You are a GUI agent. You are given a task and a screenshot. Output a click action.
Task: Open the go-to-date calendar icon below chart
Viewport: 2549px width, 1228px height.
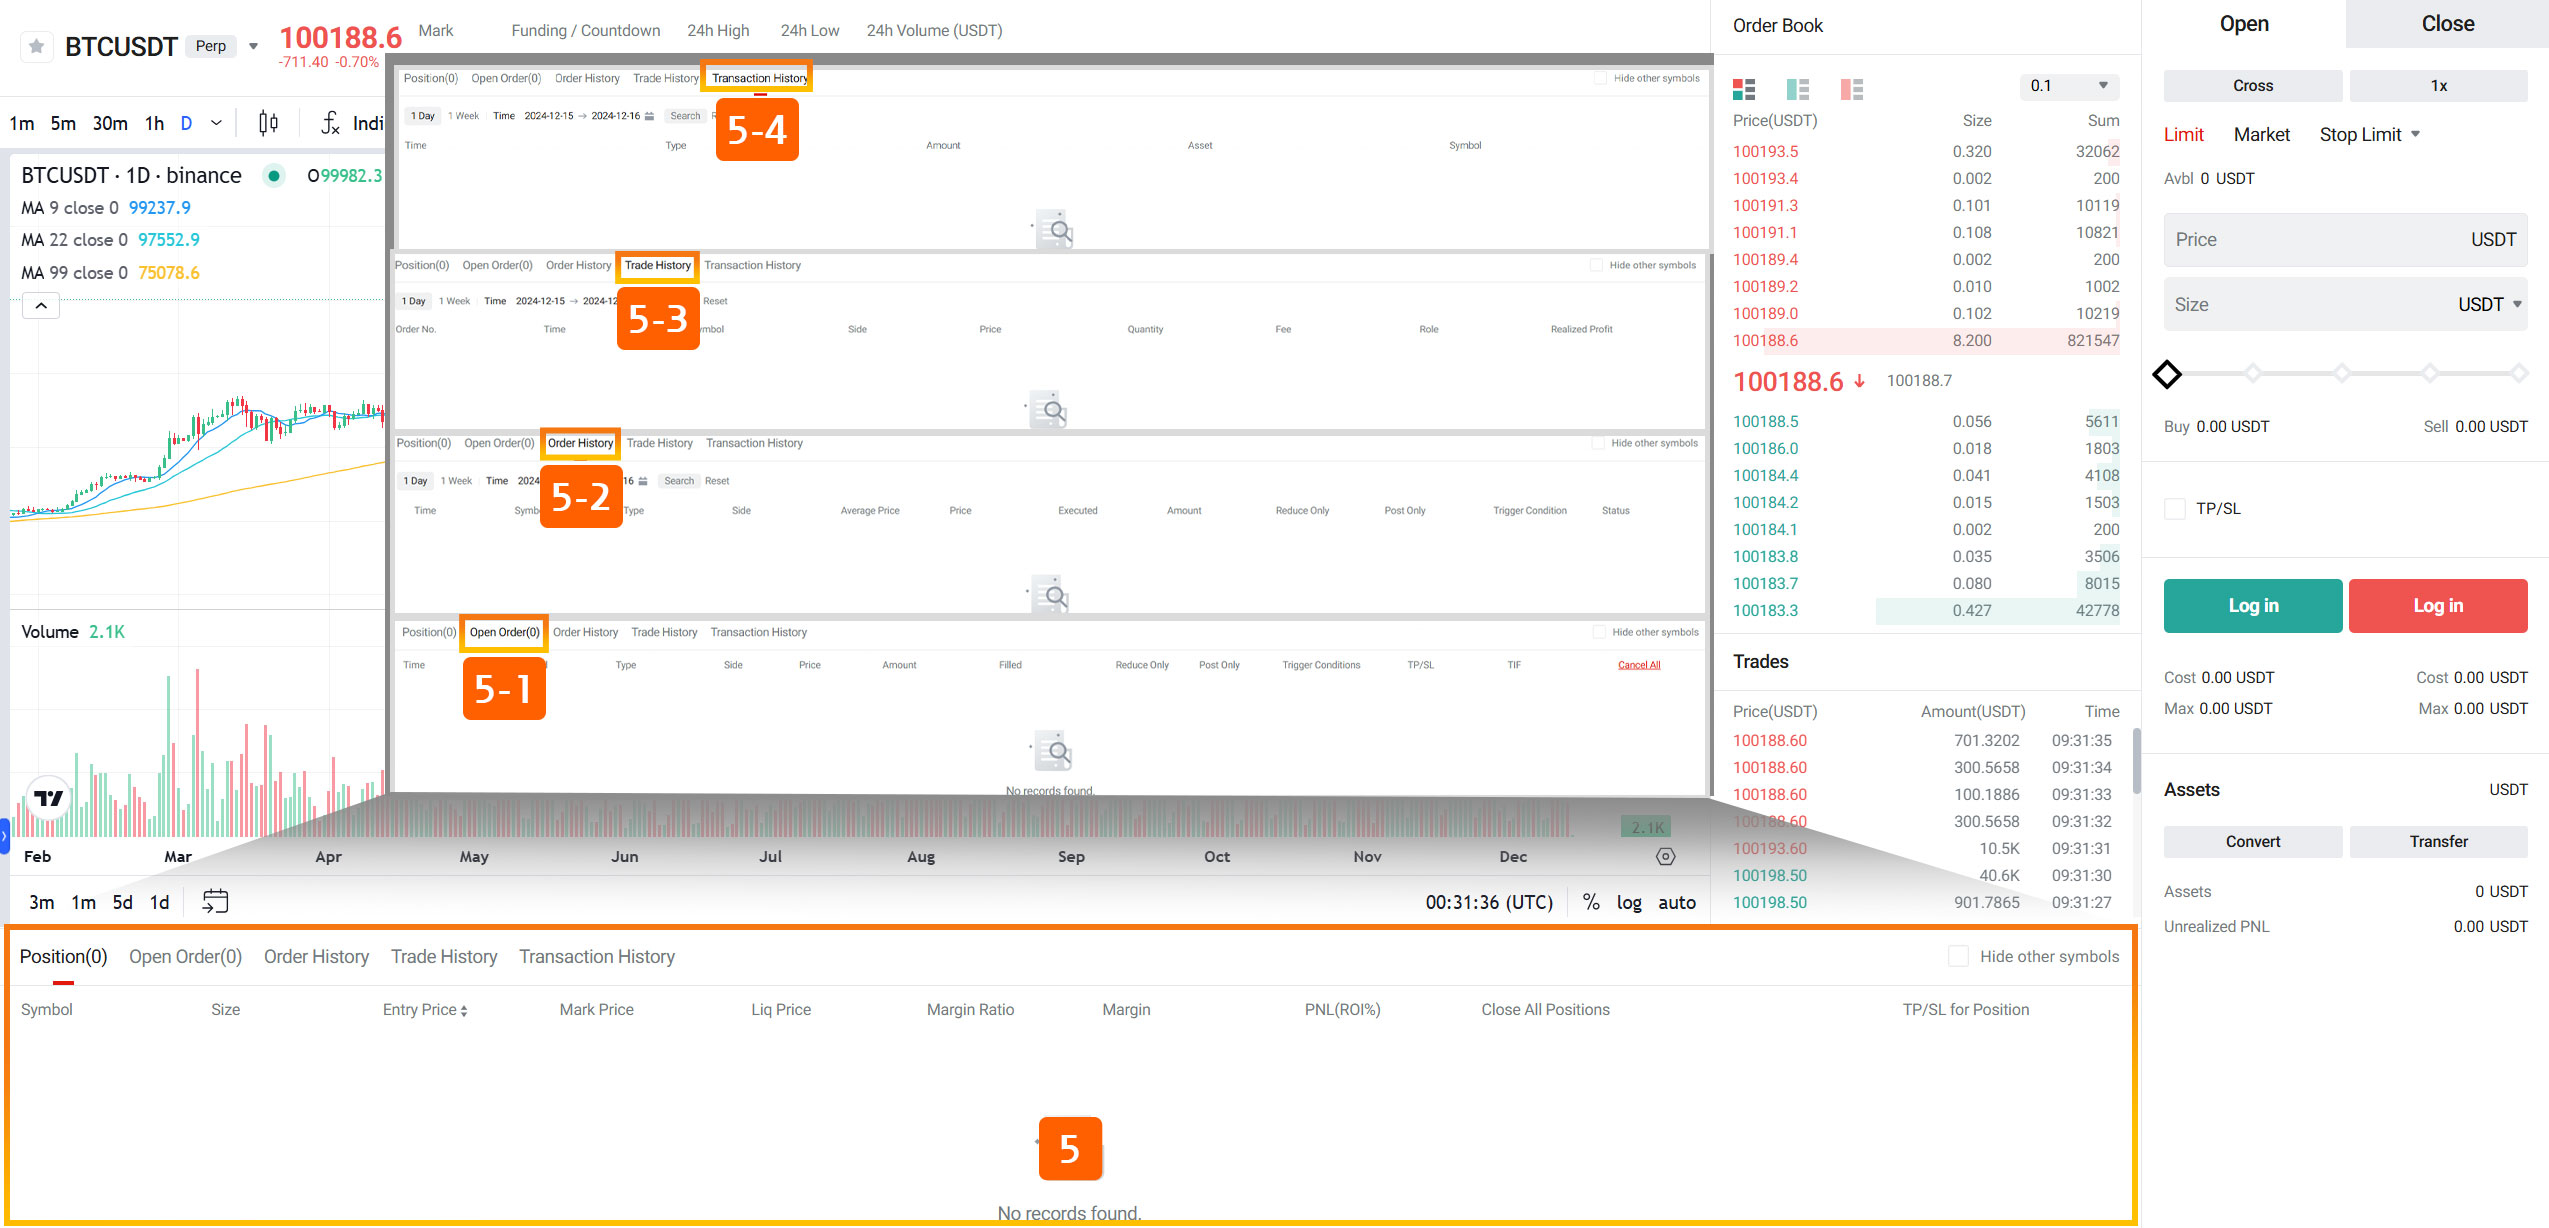pos(215,901)
